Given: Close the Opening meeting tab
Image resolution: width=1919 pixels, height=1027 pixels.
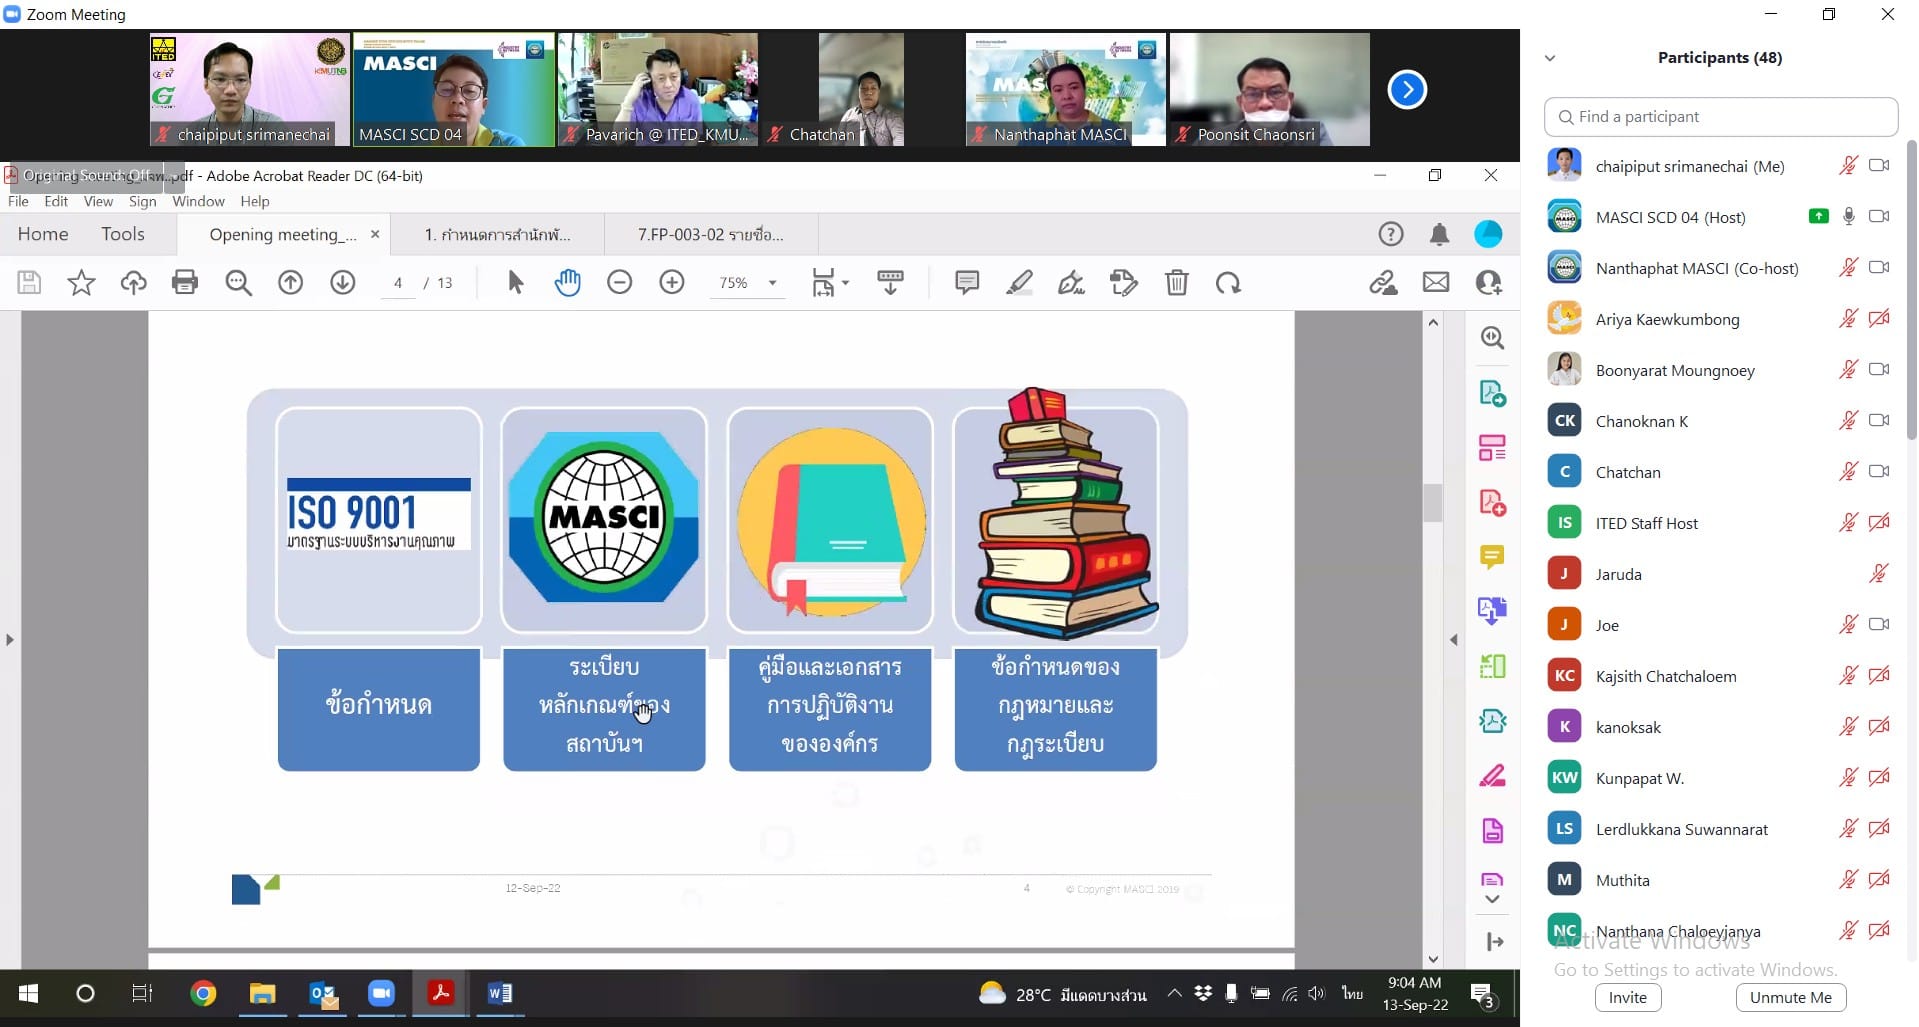Looking at the screenshot, I should point(375,234).
